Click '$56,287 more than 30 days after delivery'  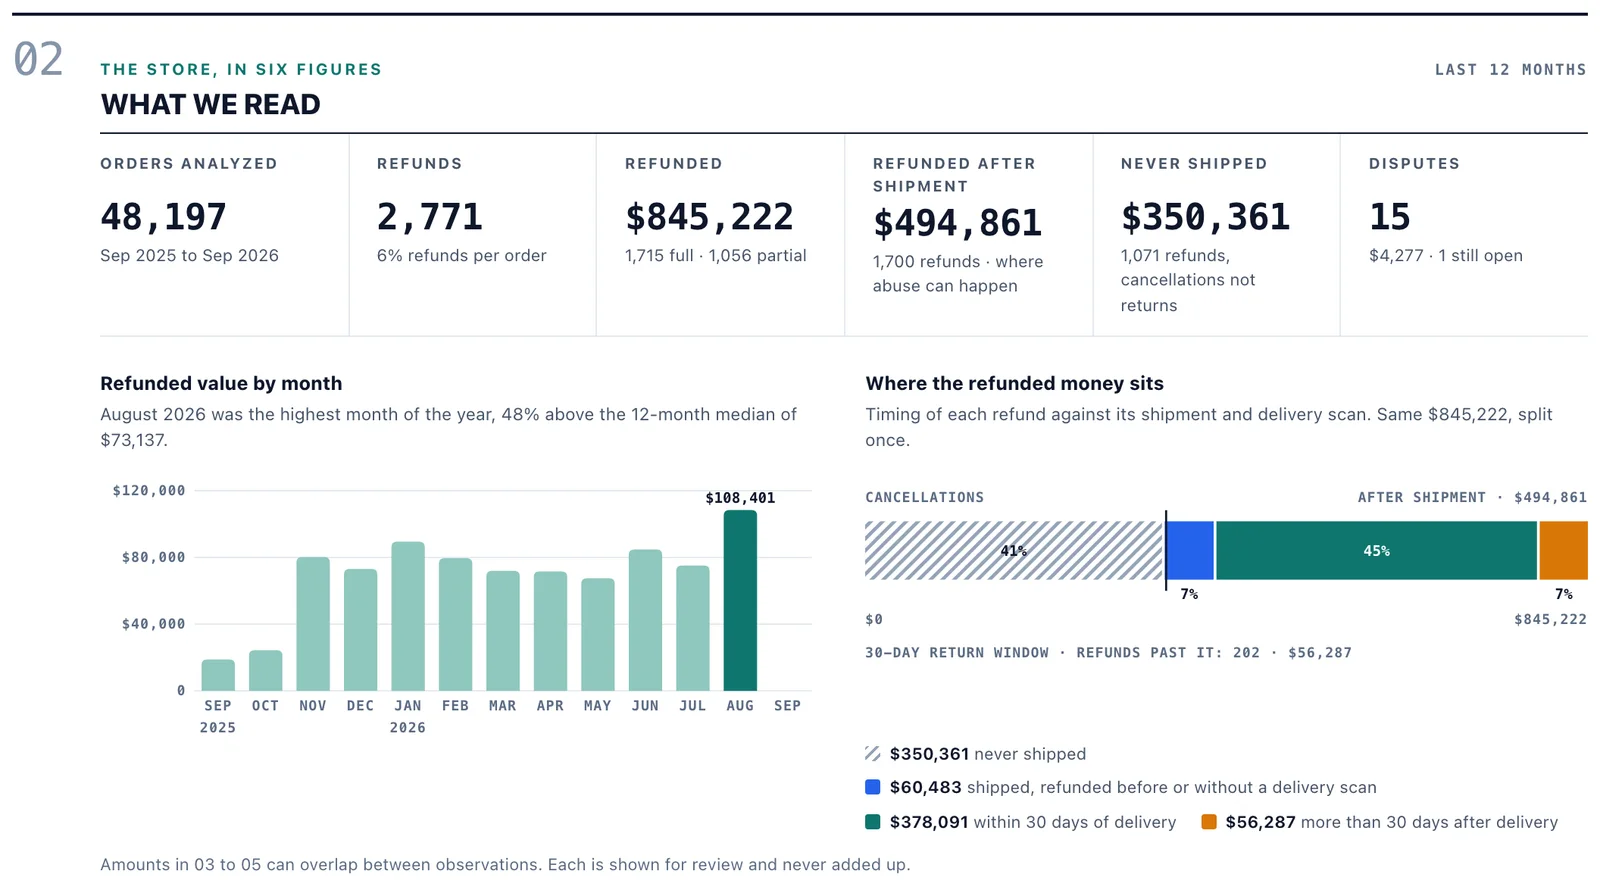tap(1392, 822)
